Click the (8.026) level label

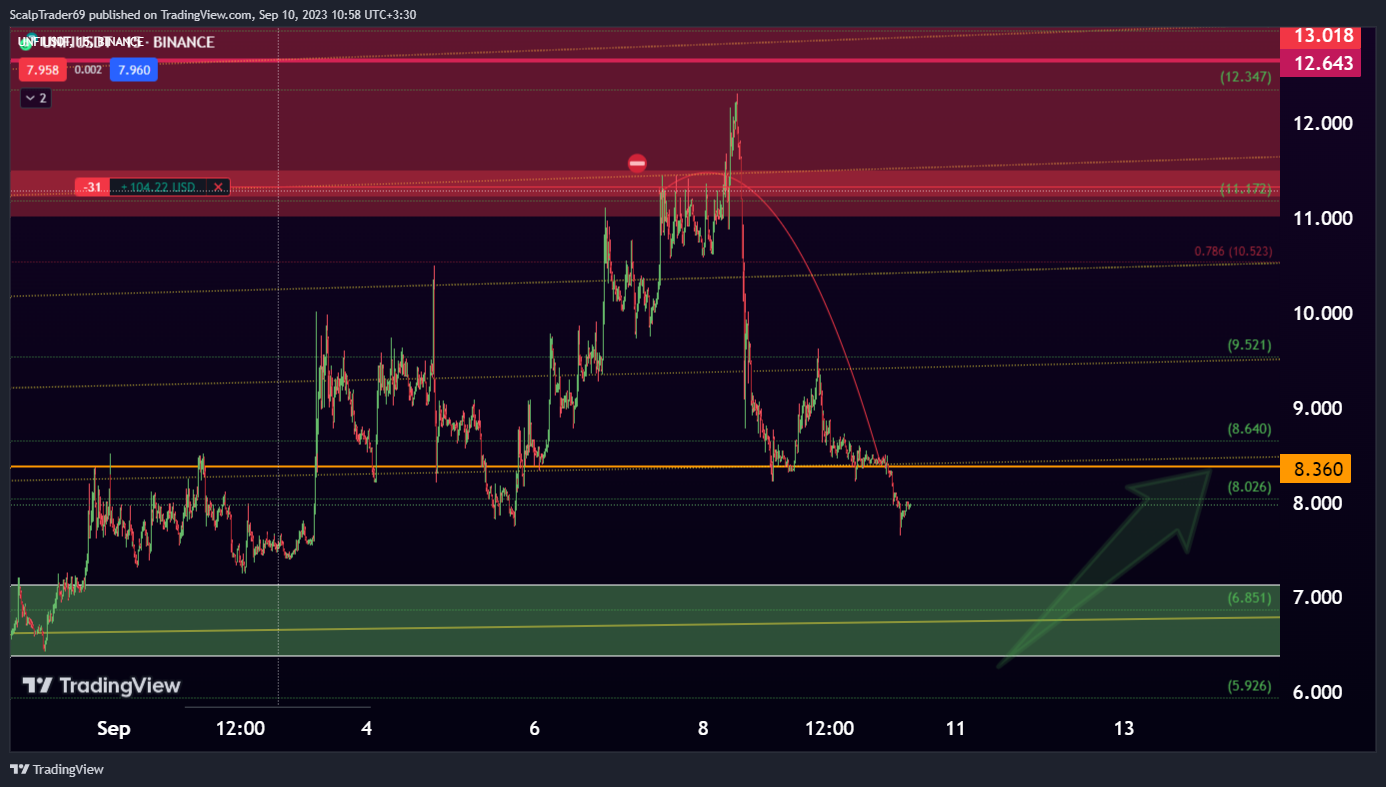(x=1250, y=487)
